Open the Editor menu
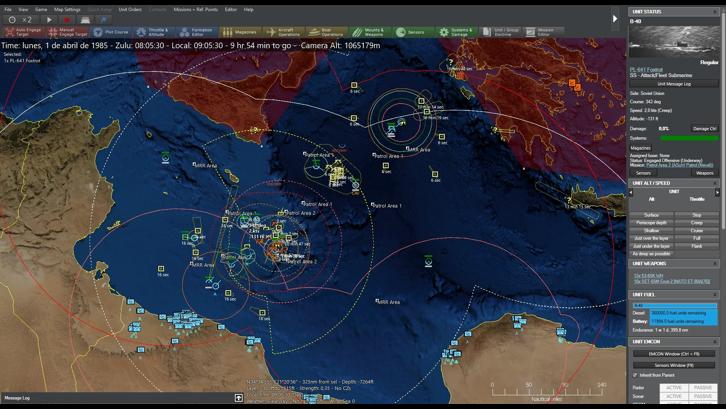Screen dimensions: 726x409 click(231, 9)
